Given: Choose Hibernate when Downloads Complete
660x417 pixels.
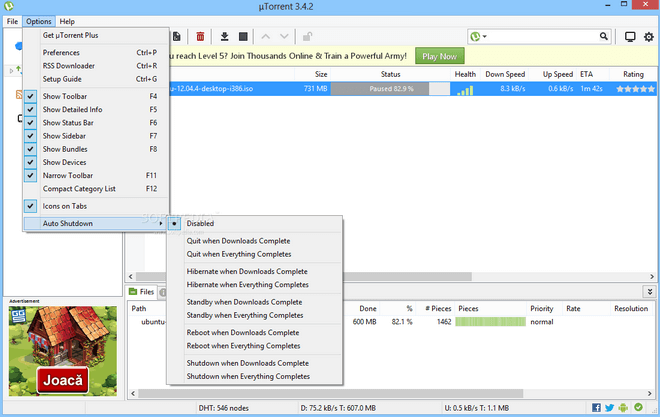Looking at the screenshot, I should coord(247,271).
